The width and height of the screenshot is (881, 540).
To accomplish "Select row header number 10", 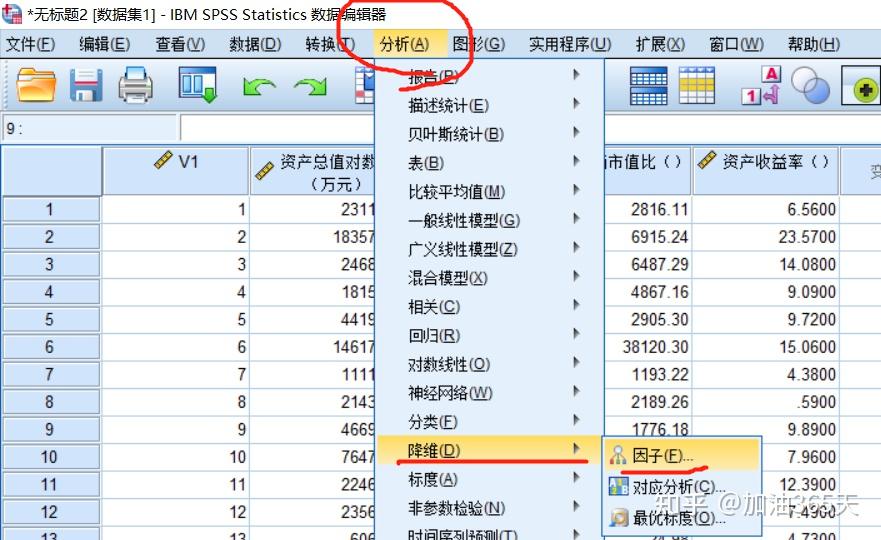I will tap(51, 457).
